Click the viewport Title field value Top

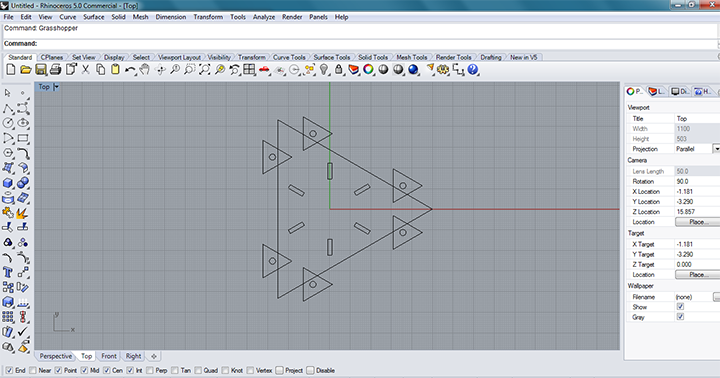[697, 118]
